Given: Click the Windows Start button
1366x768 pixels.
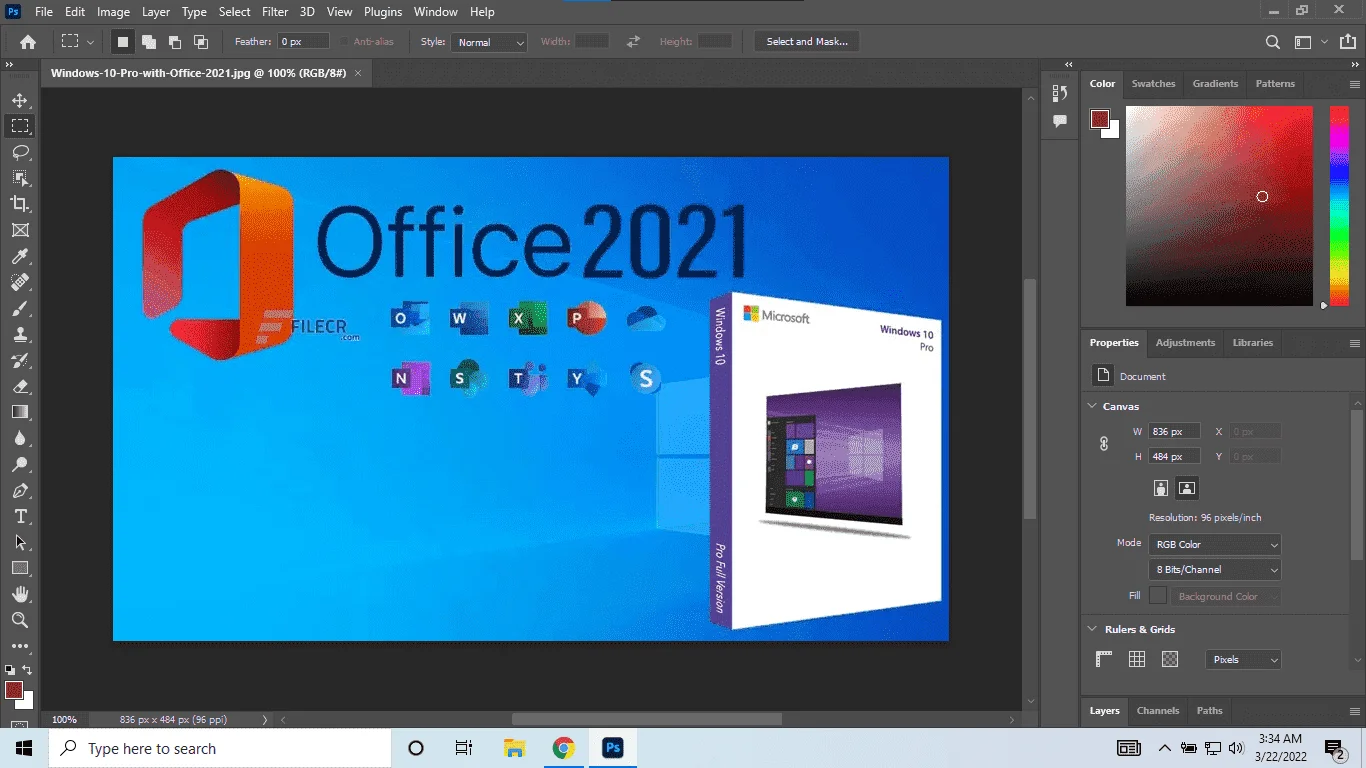Looking at the screenshot, I should [x=24, y=748].
